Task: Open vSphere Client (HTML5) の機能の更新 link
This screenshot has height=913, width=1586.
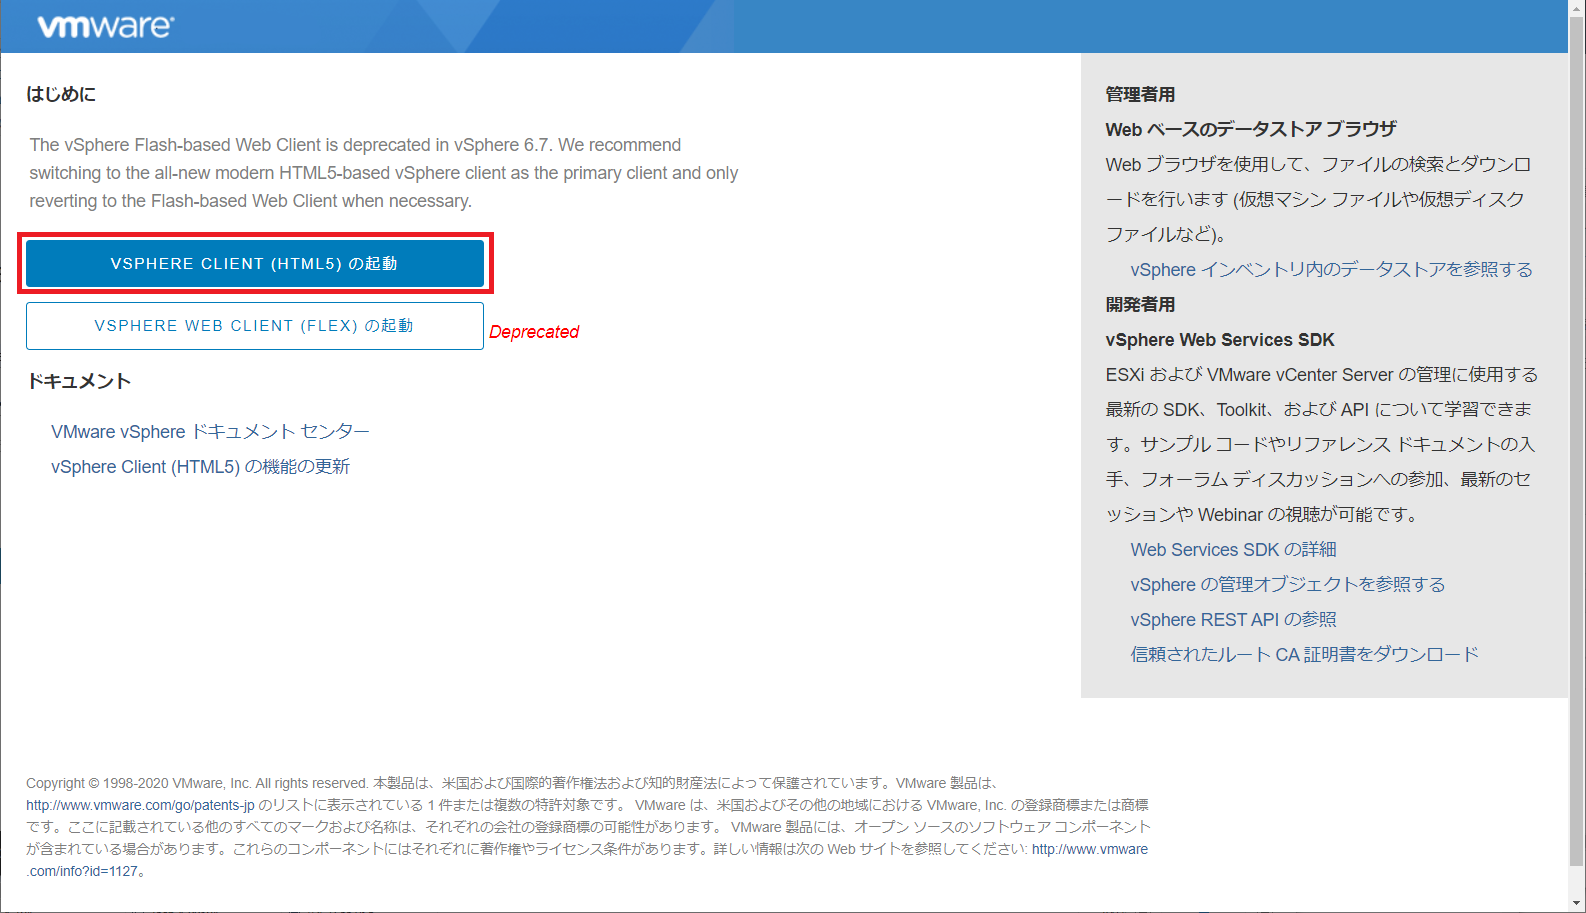Action: pos(200,466)
